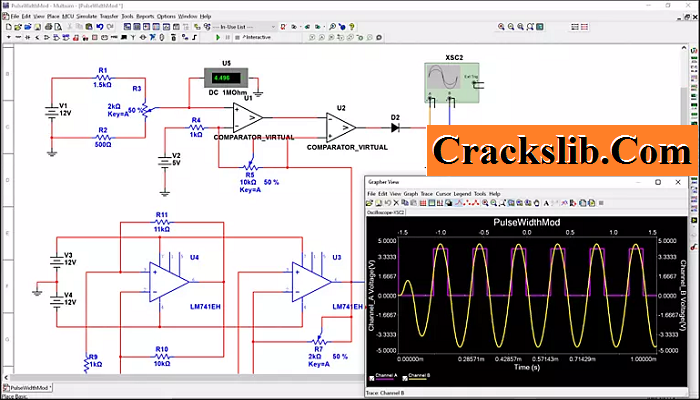Click the yellow Help question mark icon
Screen dimensions: 700x400
[352, 27]
